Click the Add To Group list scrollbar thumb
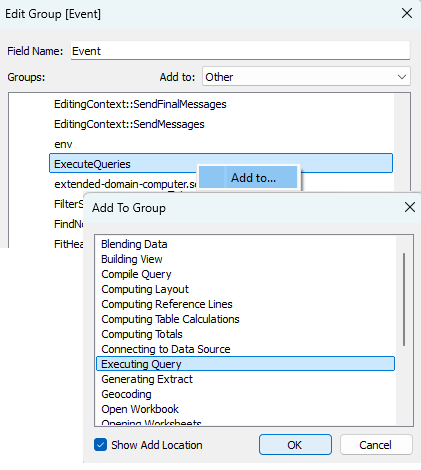 click(x=404, y=299)
